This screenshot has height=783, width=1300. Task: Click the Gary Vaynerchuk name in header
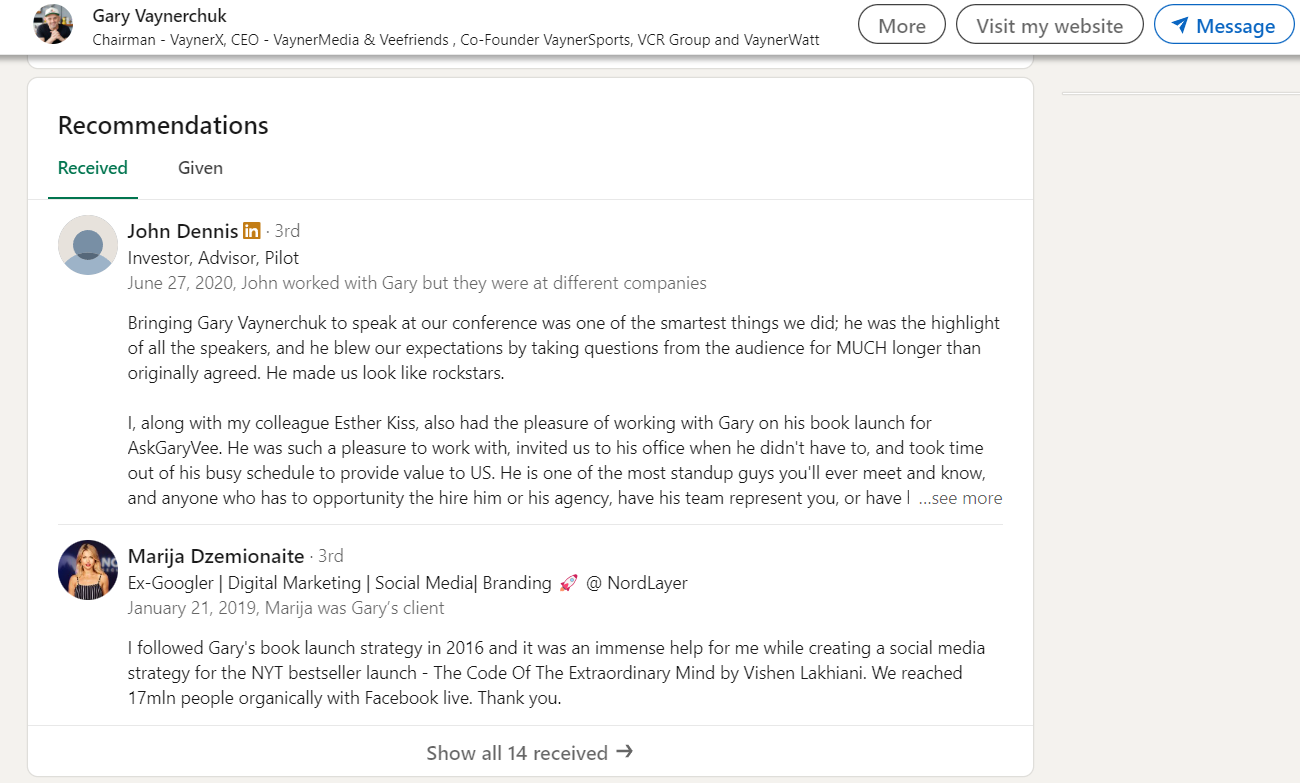point(159,16)
